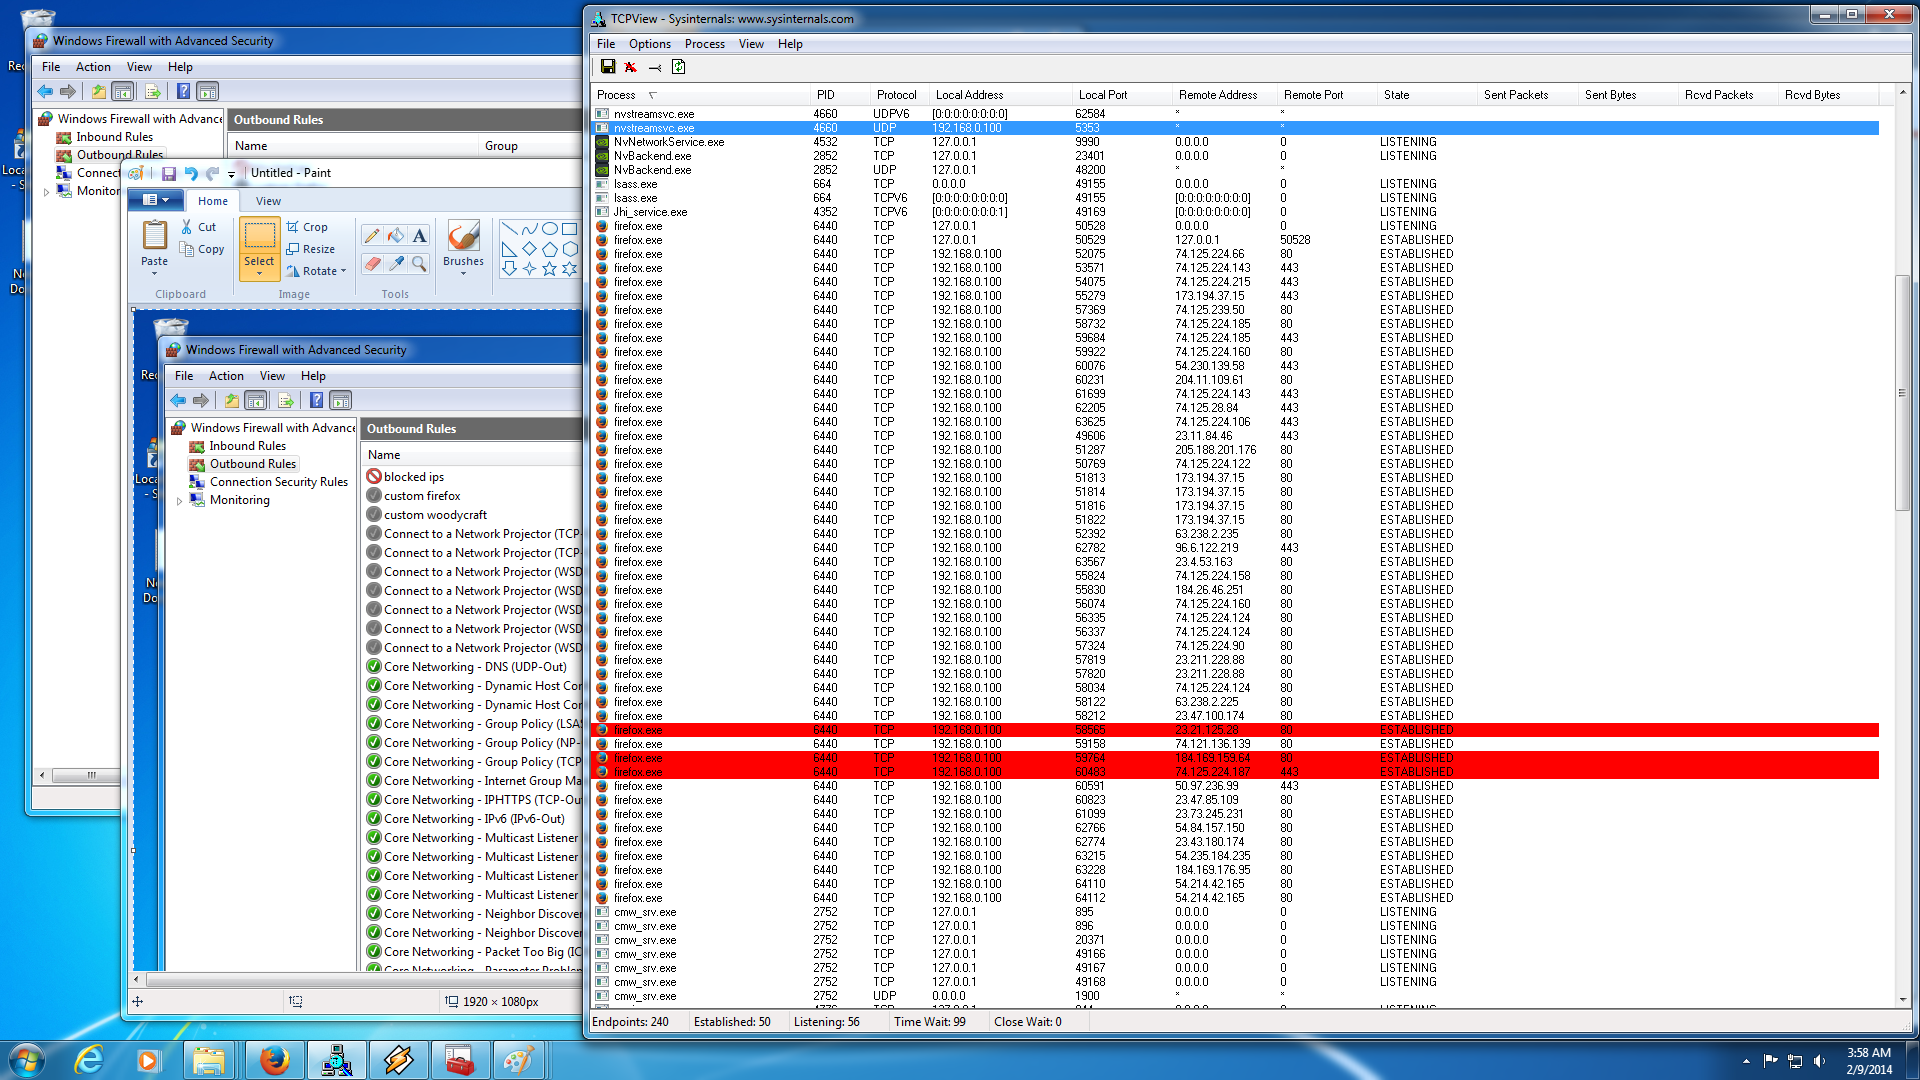
Task: Click the Select tool rectangle icon
Action: pyautogui.click(x=259, y=236)
